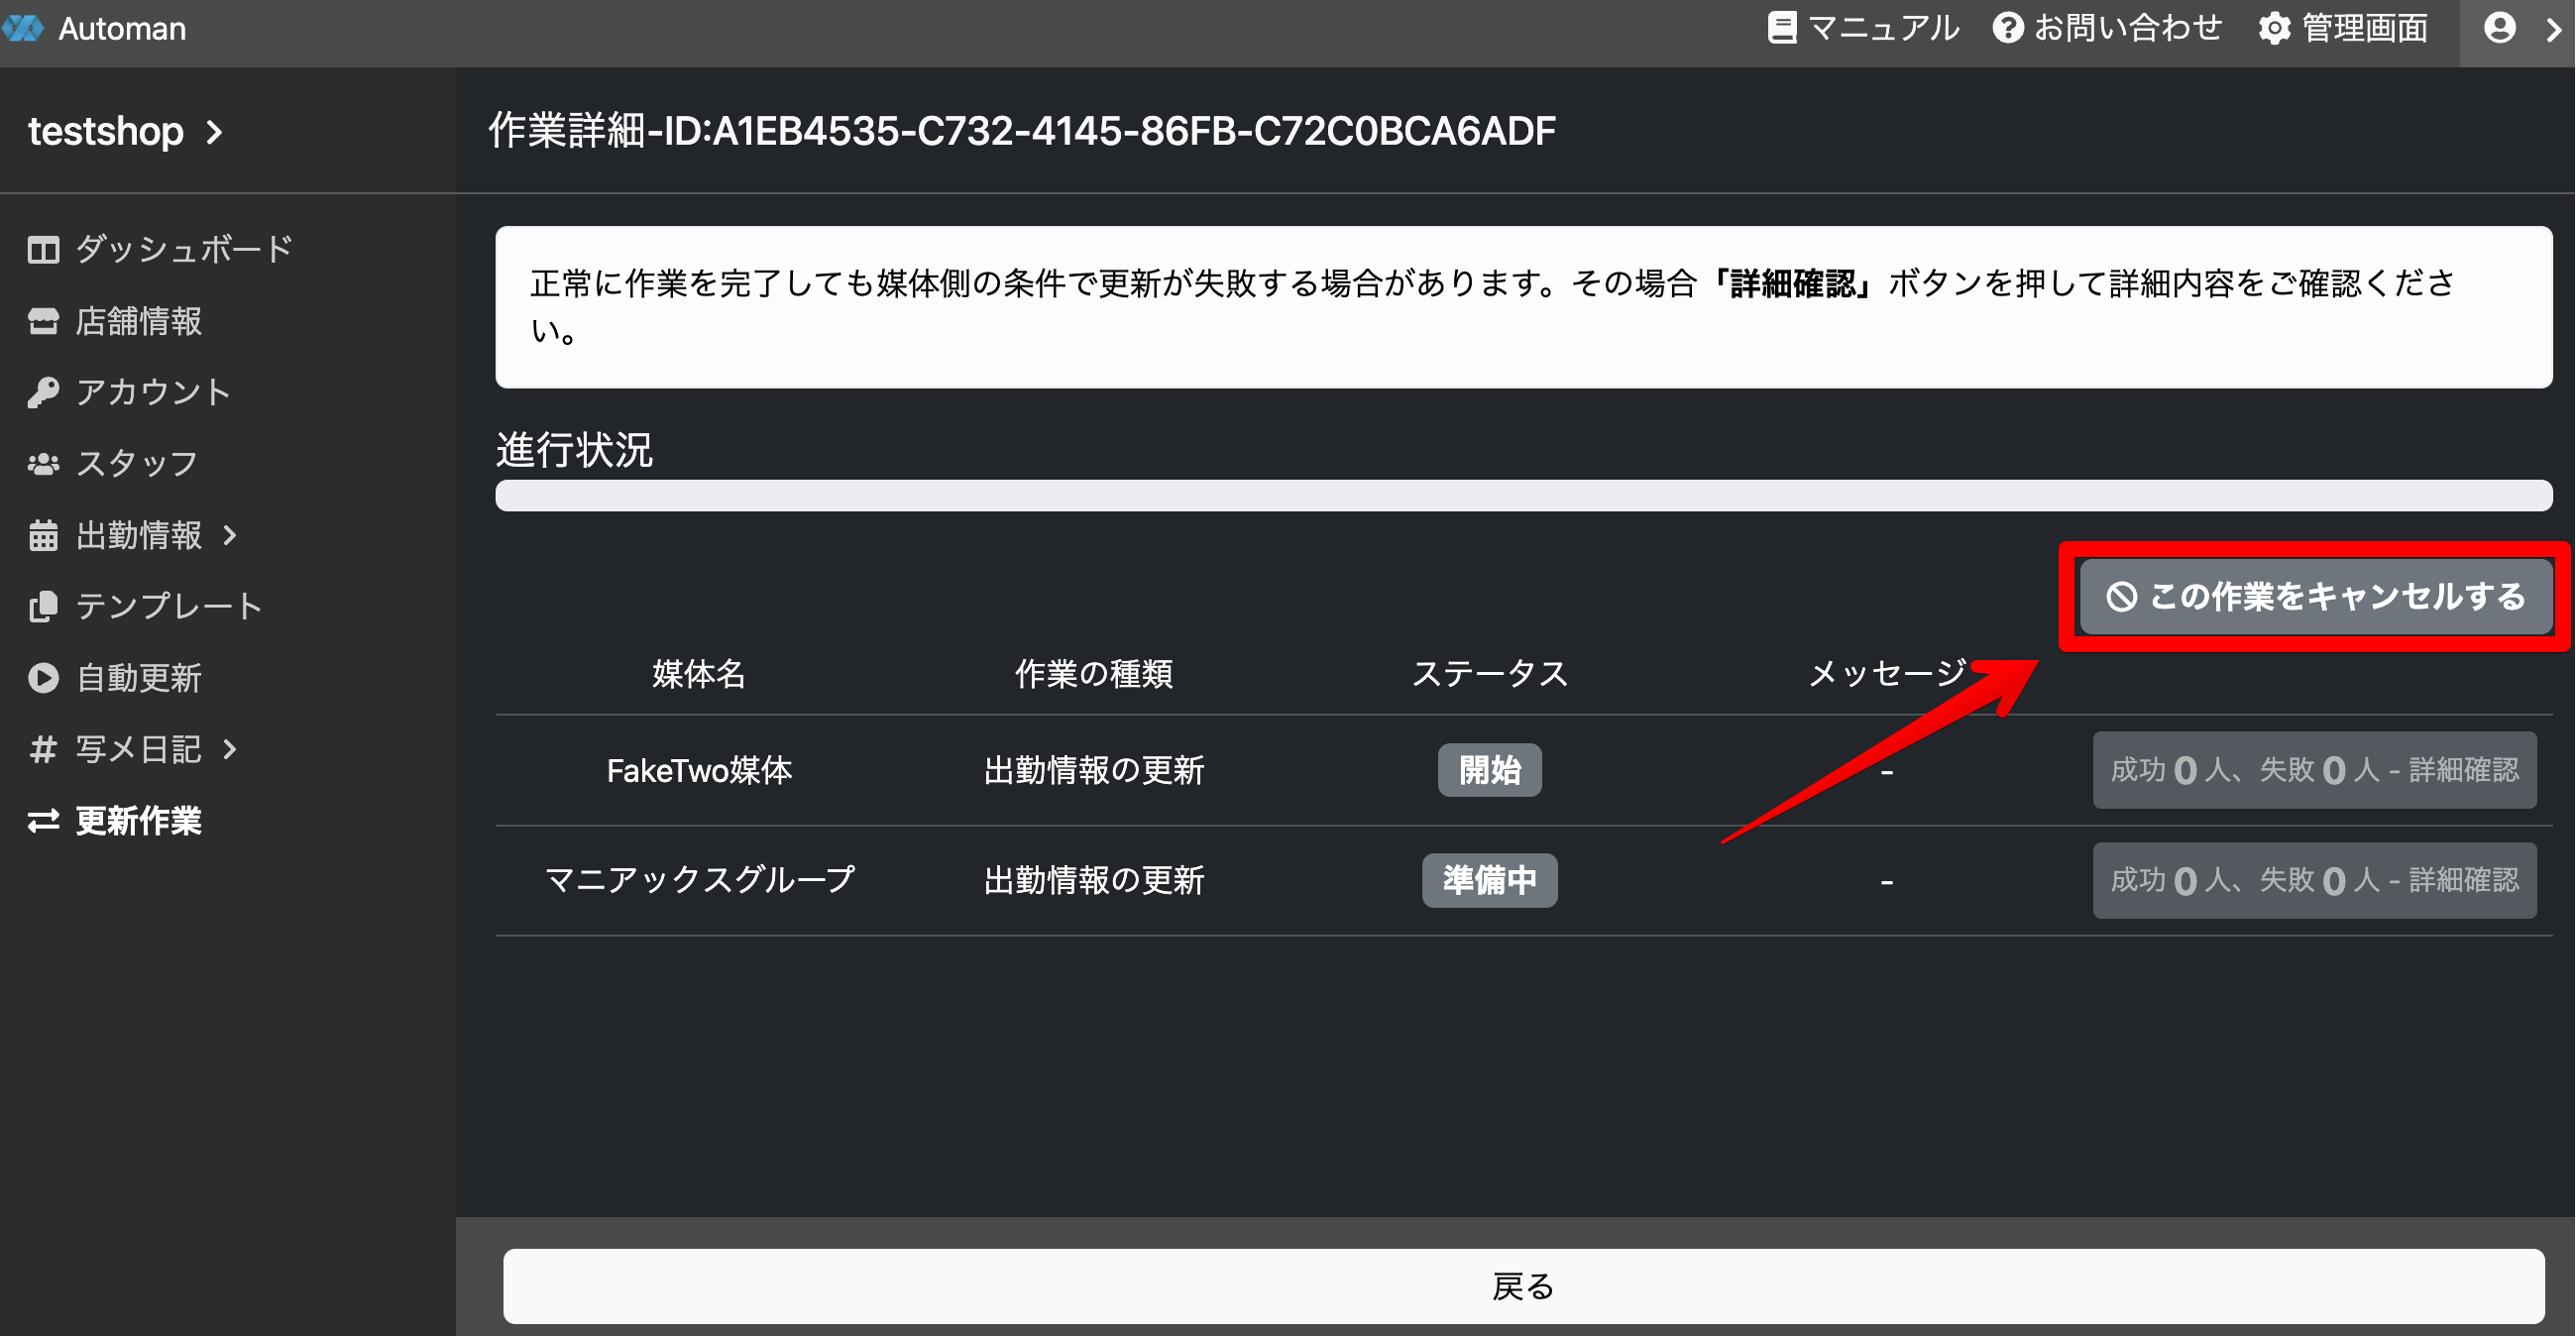The image size is (2576, 1336).
Task: Click the Automan logo icon
Action: click(x=22, y=28)
